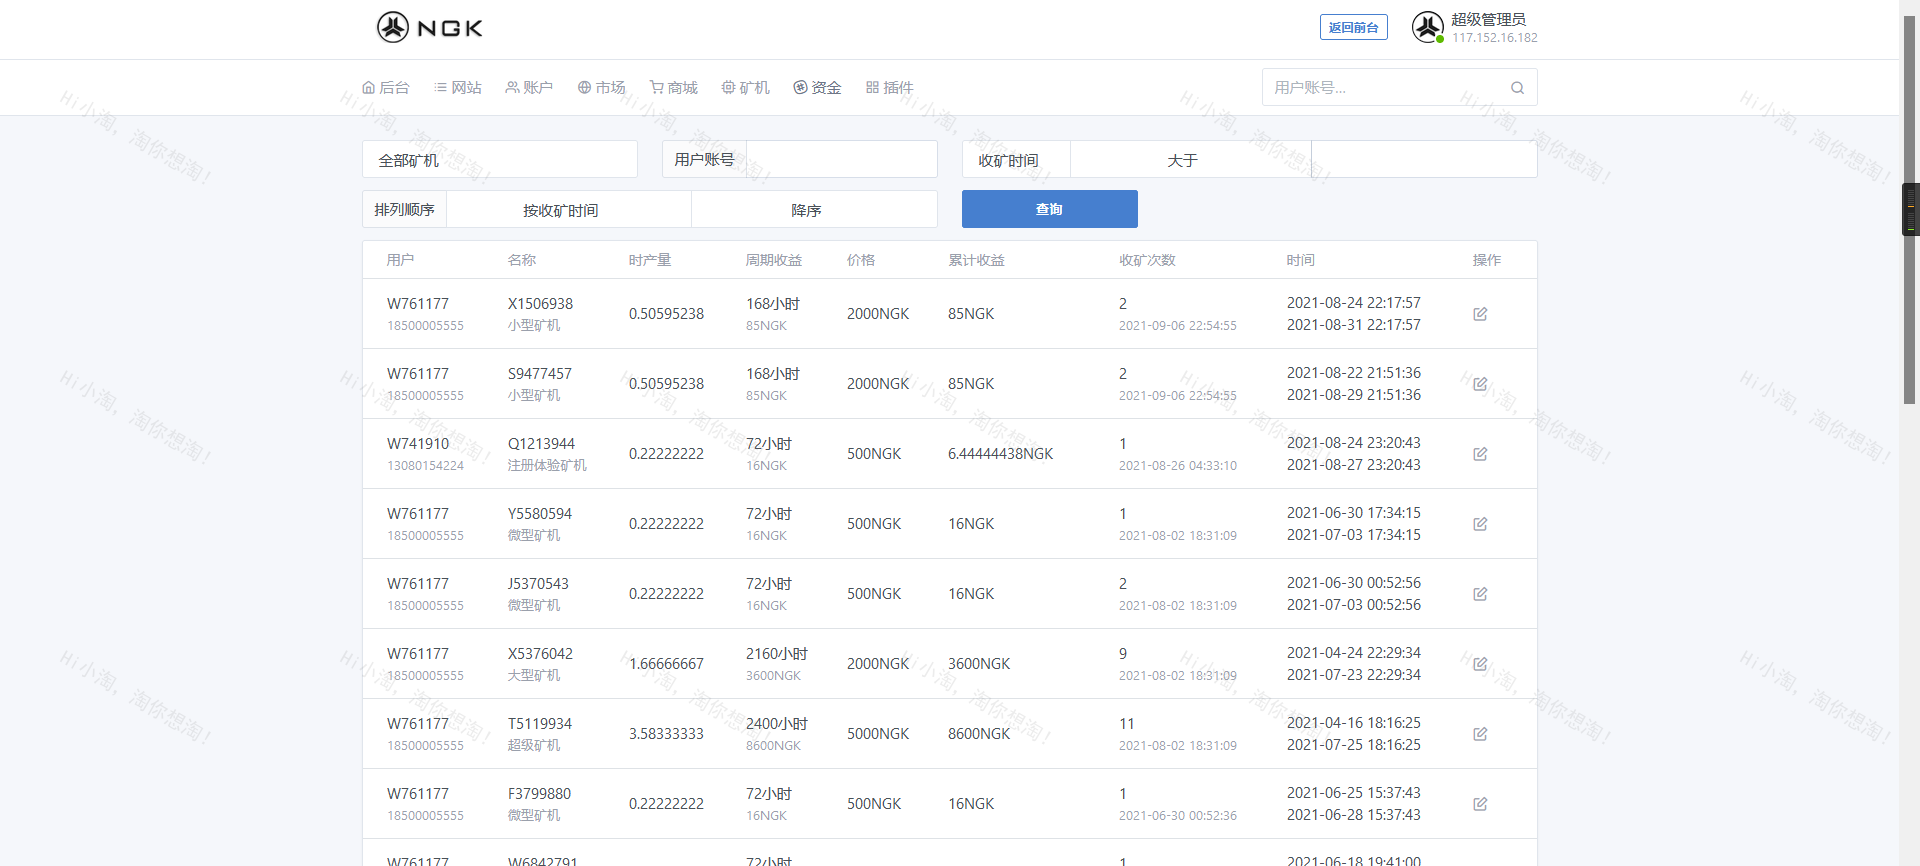Edit miner X5376042 row icon
Screen dimensions: 1920x866
1480,664
